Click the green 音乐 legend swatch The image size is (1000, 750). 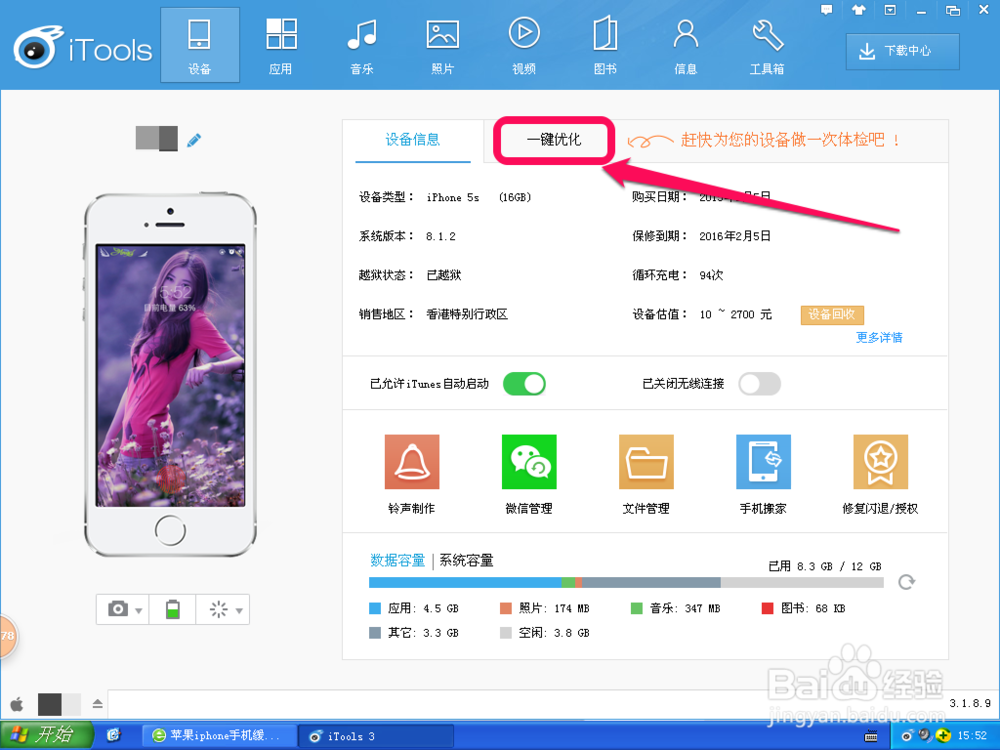pos(636,608)
